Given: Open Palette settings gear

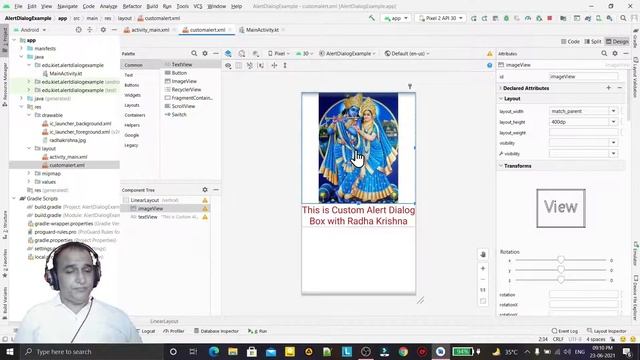Looking at the screenshot, I should tap(205, 53).
